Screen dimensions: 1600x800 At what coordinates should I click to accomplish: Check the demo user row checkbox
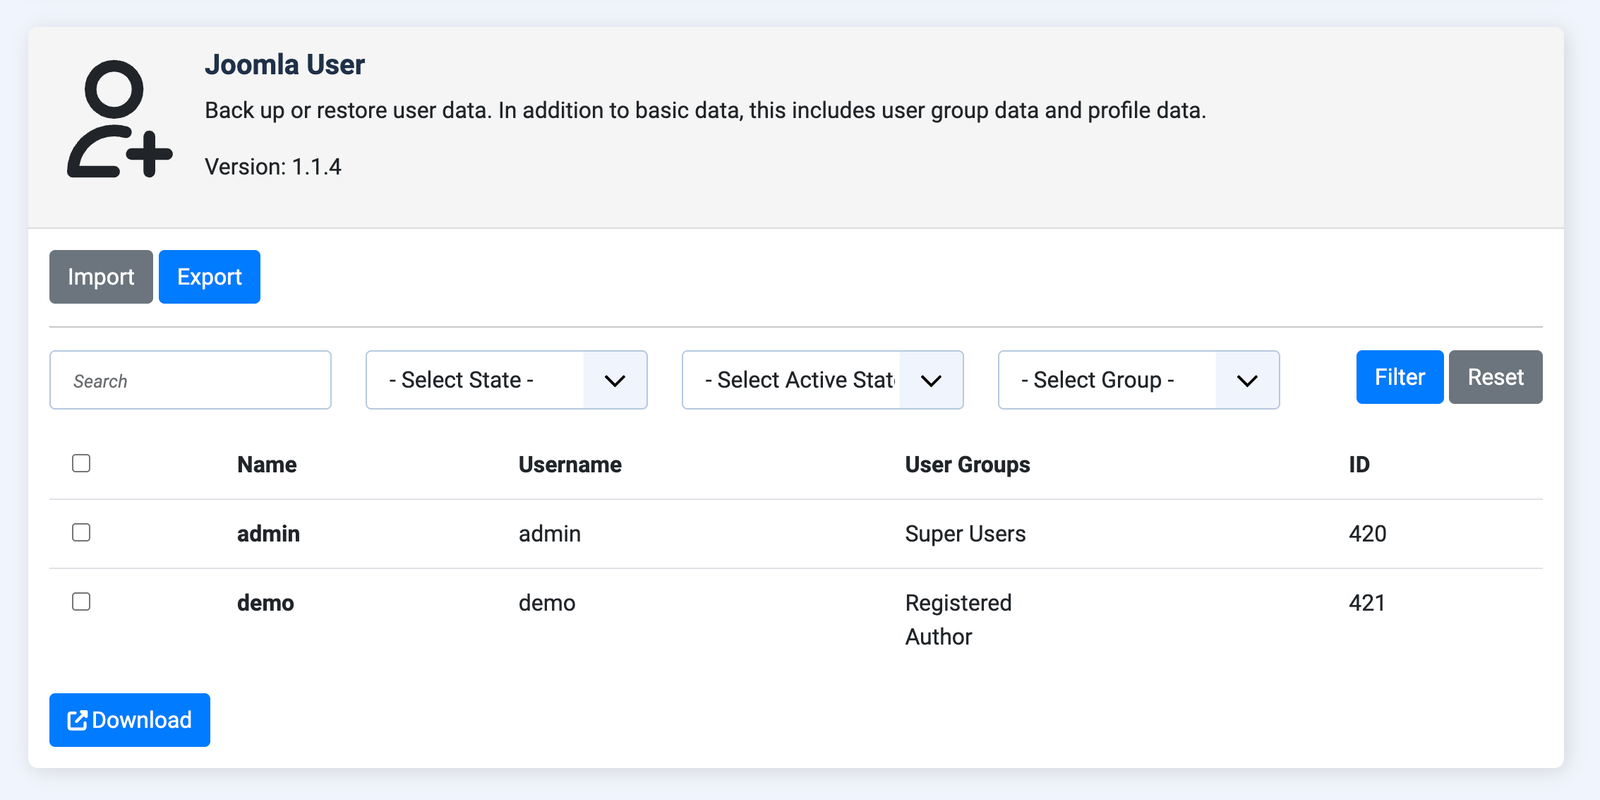[x=81, y=601]
